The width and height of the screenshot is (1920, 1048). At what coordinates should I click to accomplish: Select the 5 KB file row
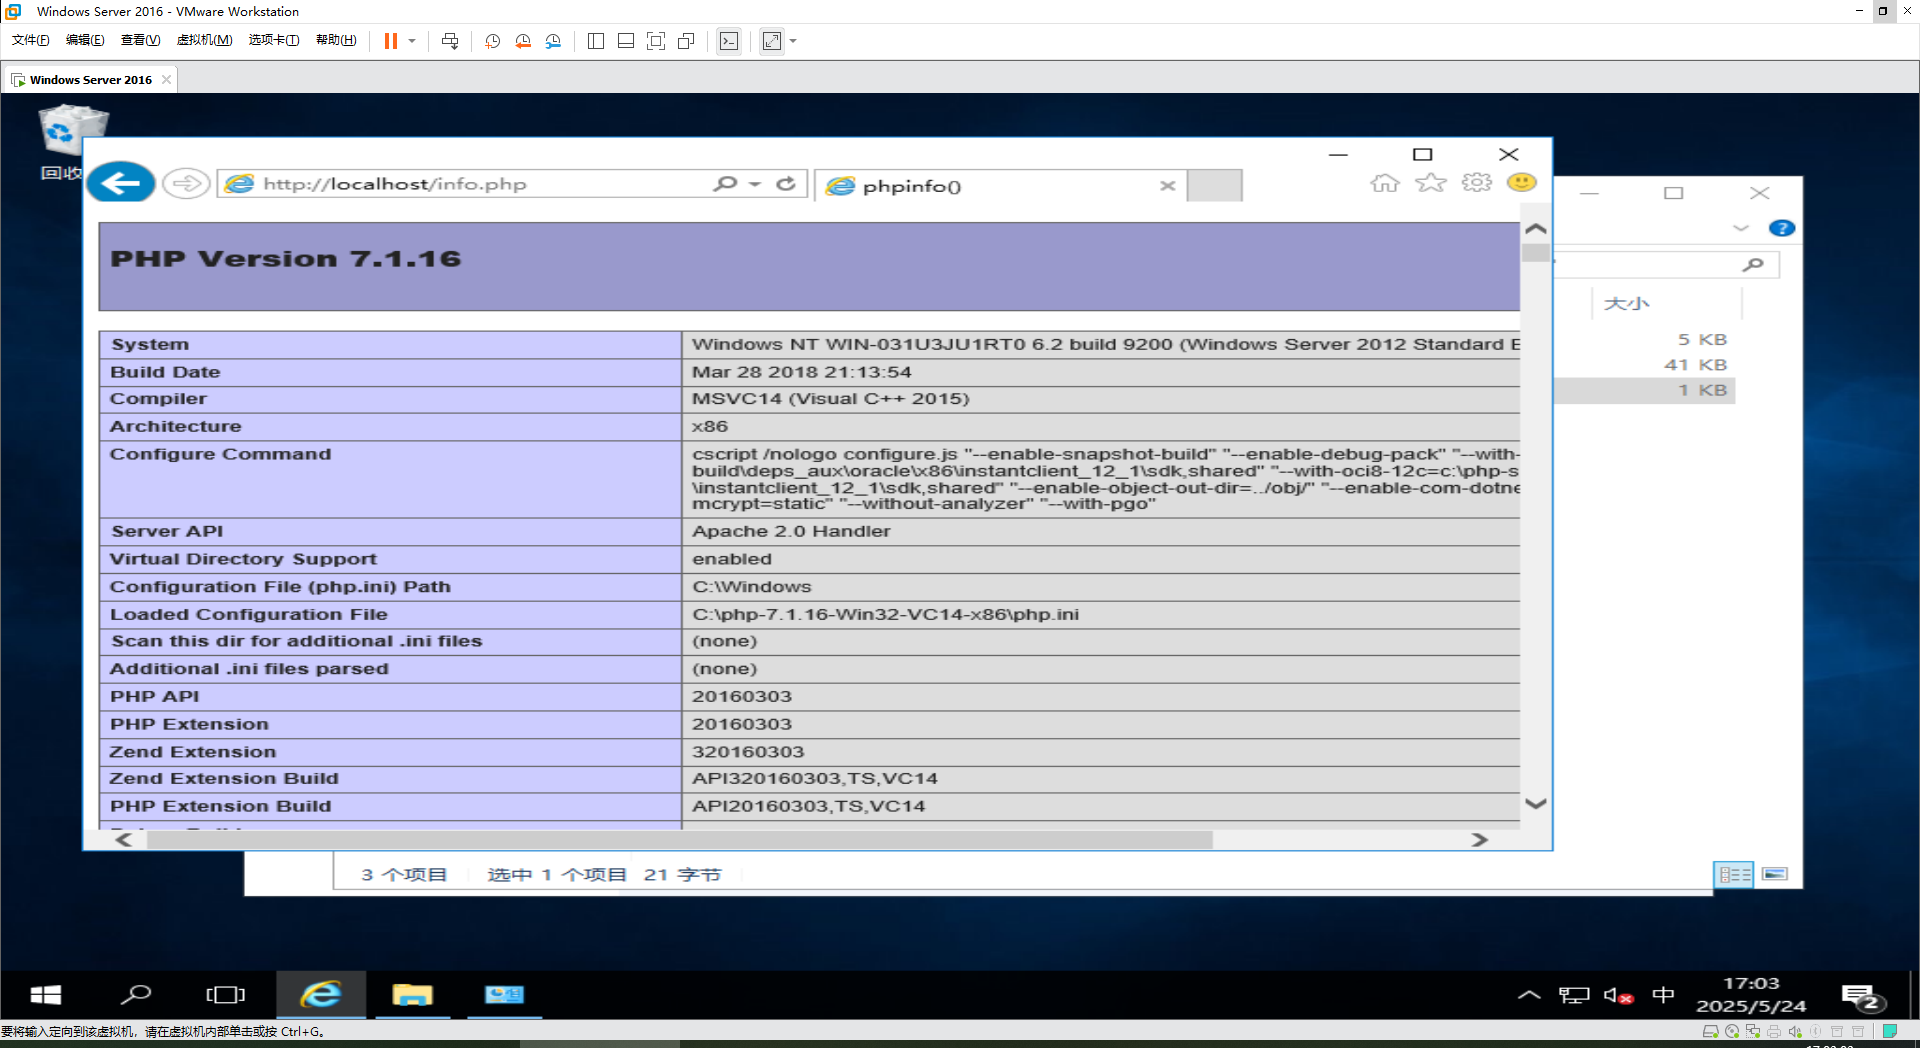point(1645,340)
